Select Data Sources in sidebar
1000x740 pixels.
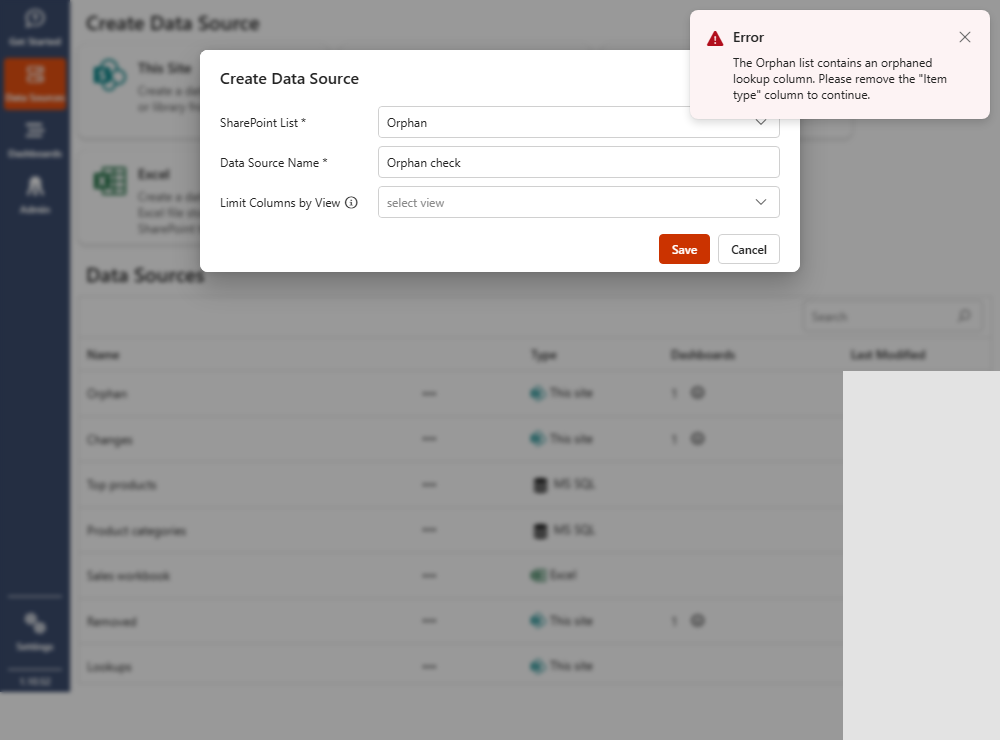coord(35,84)
